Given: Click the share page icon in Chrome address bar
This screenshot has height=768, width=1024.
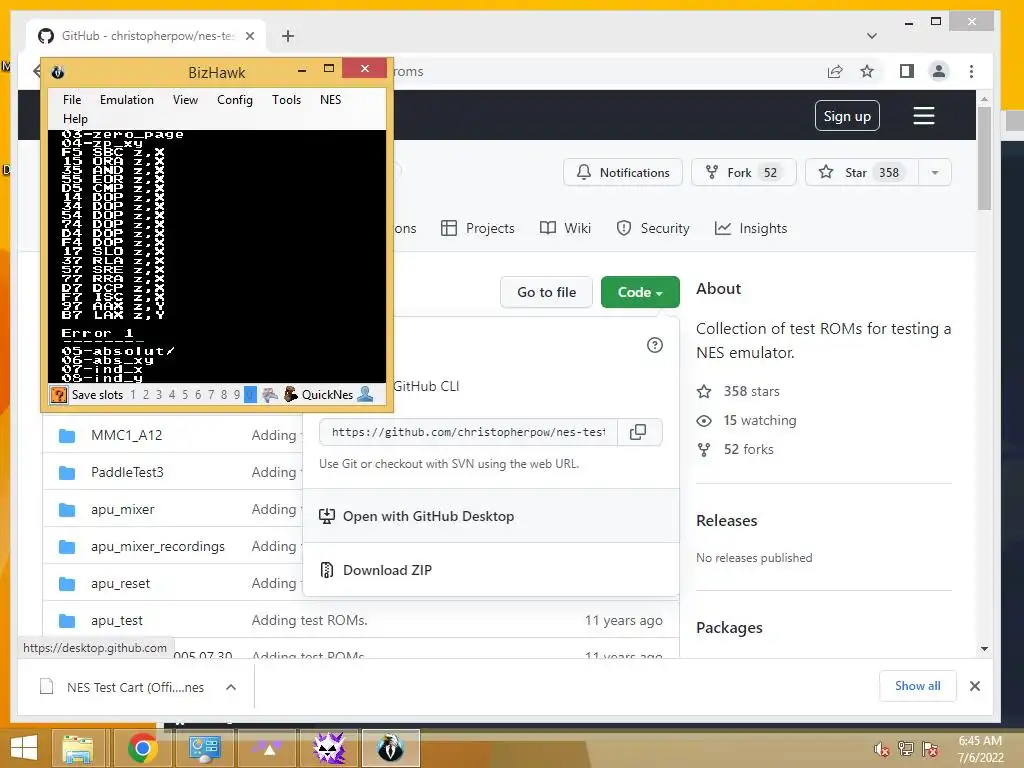Looking at the screenshot, I should point(835,71).
